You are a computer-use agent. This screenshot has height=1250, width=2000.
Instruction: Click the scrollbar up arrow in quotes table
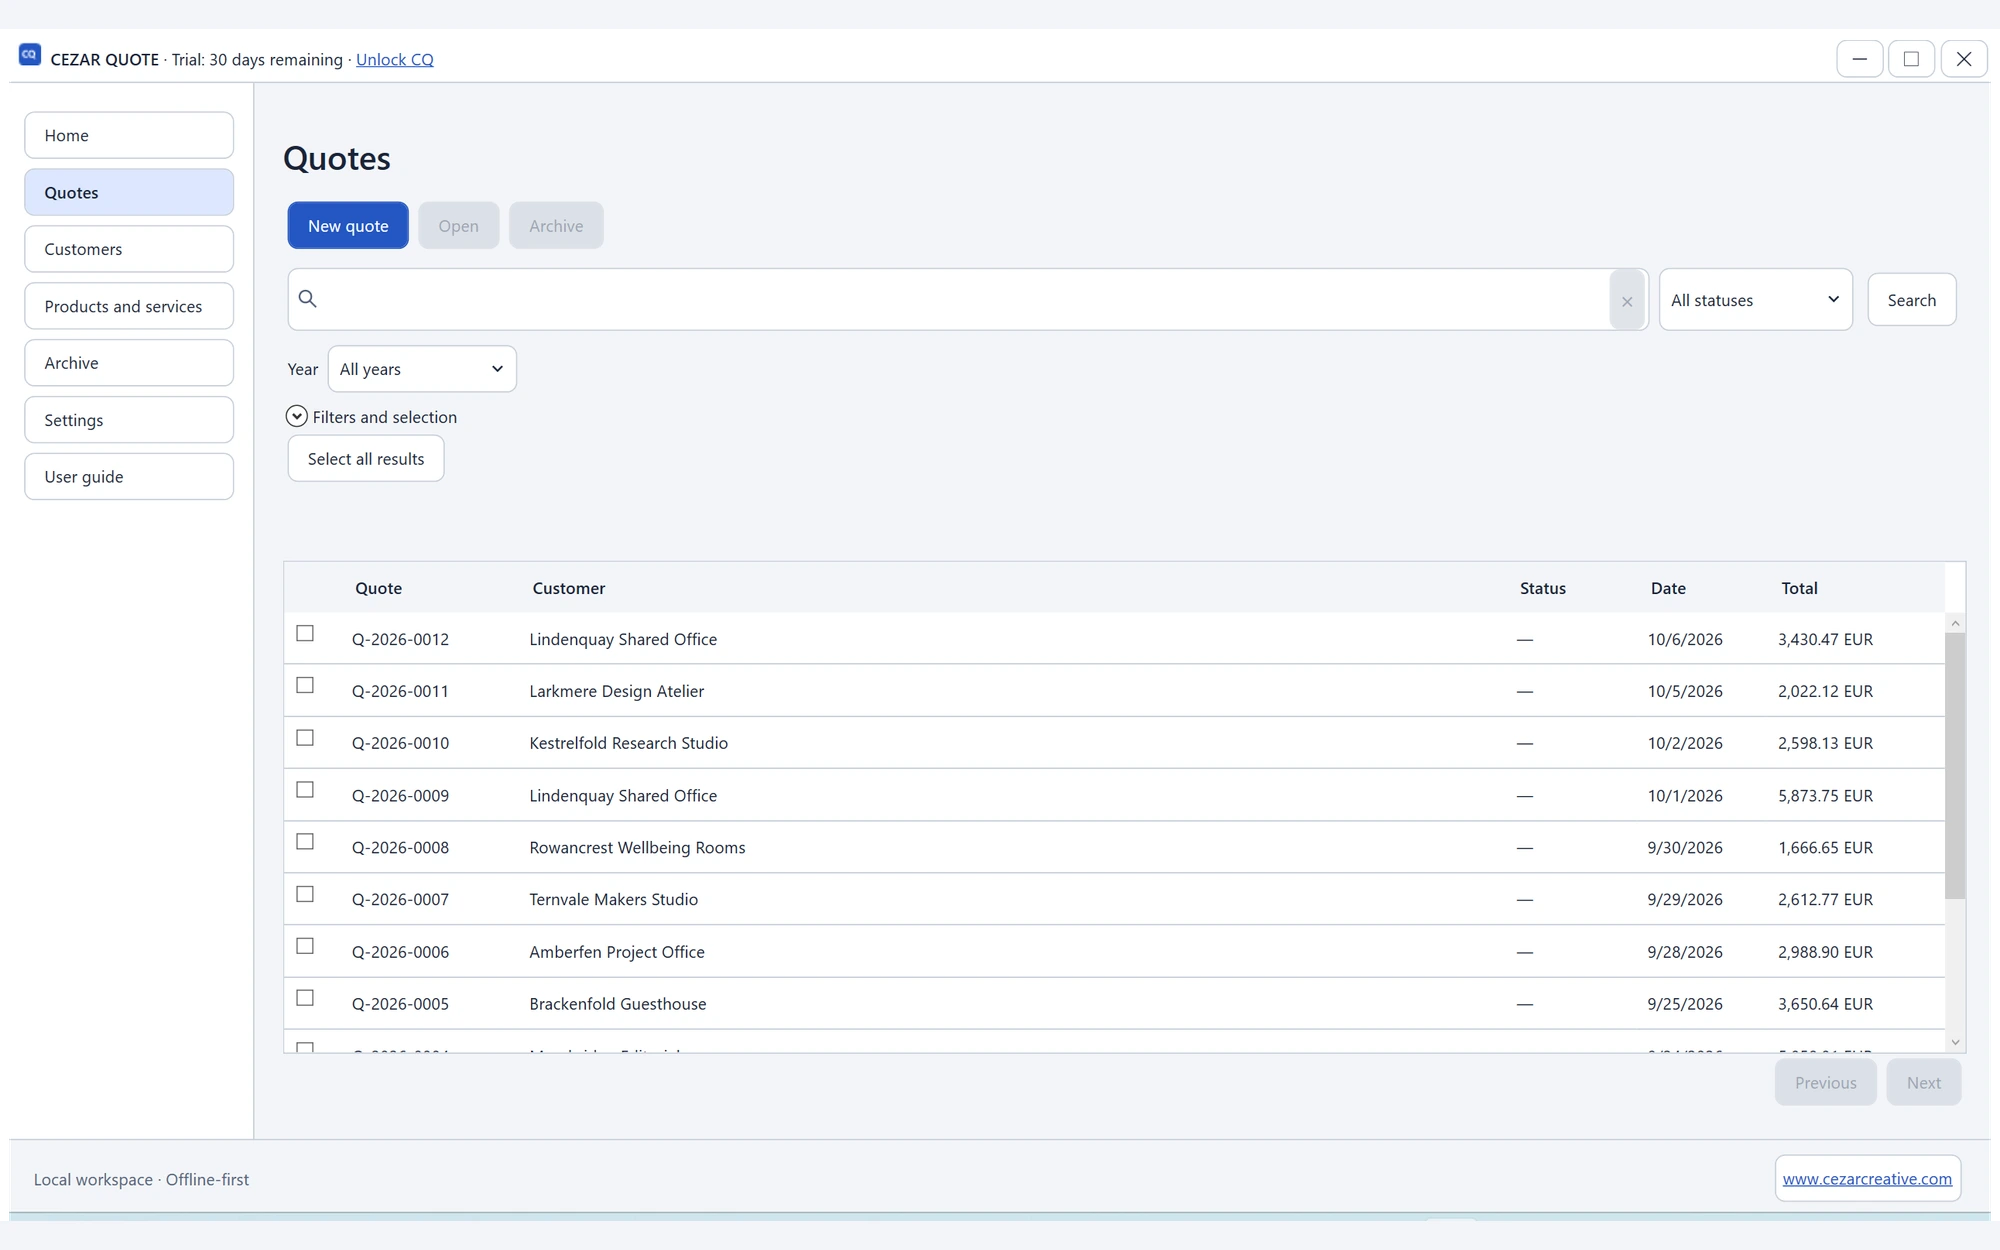point(1955,623)
